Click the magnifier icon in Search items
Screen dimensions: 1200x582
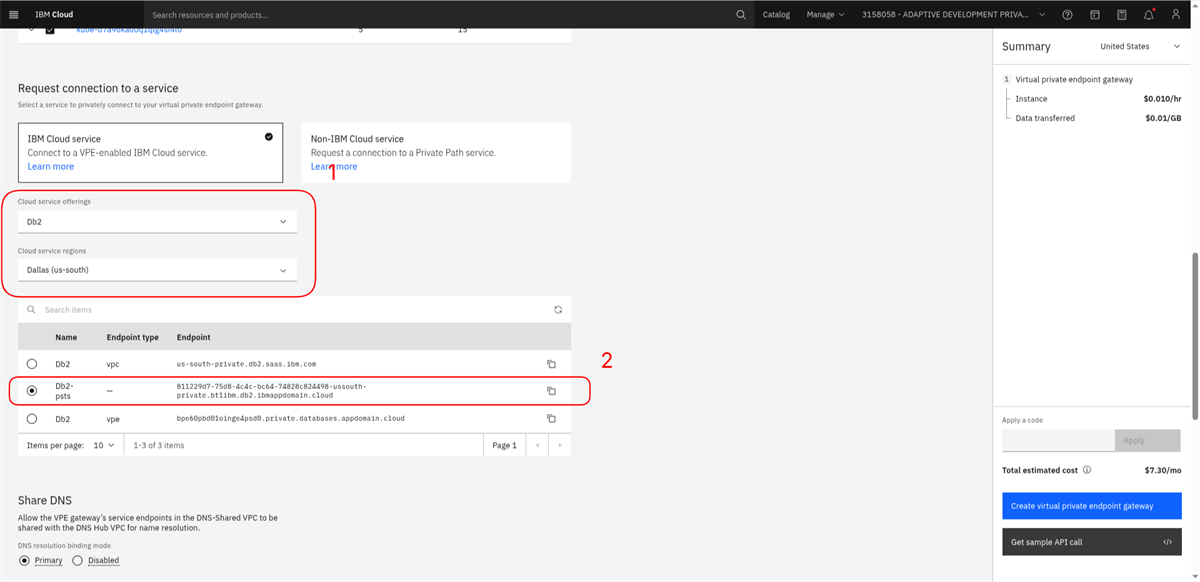tap(32, 310)
